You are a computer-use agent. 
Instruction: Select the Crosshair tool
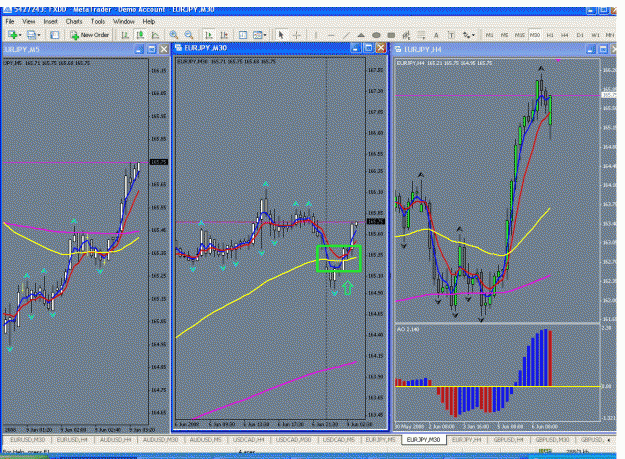296,35
